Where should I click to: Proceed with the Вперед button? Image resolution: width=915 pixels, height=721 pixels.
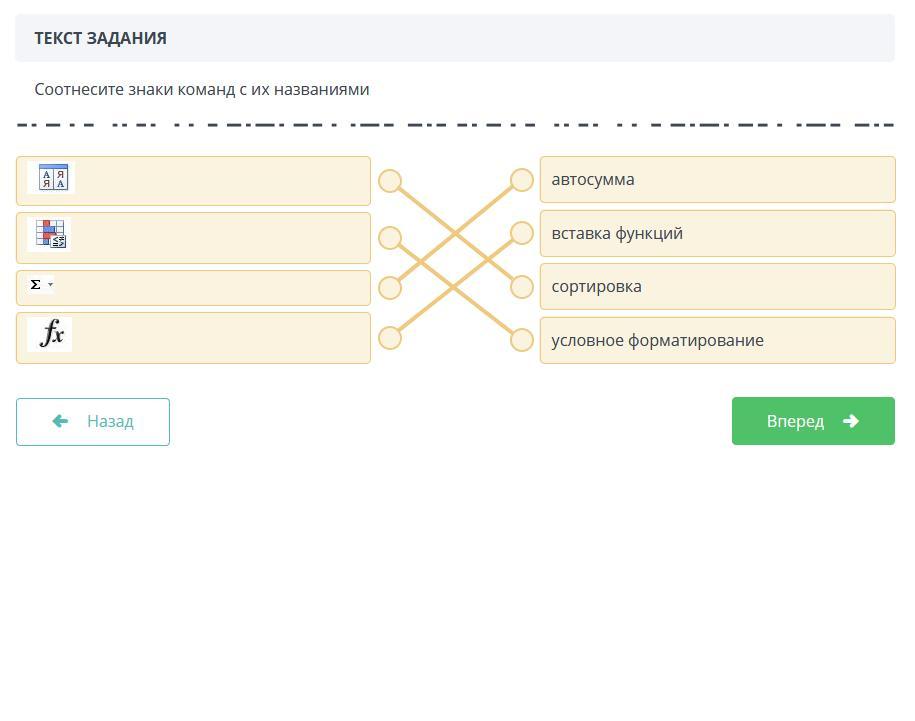click(x=813, y=421)
